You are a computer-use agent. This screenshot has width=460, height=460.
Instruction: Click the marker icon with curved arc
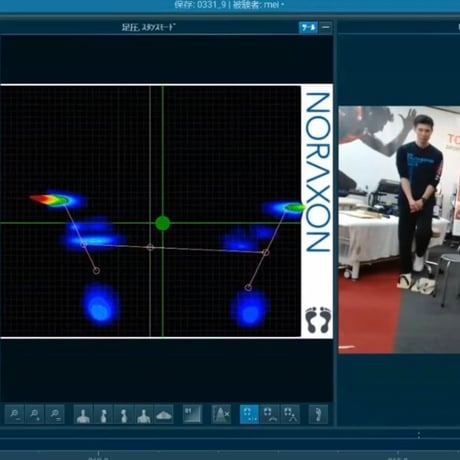point(270,414)
